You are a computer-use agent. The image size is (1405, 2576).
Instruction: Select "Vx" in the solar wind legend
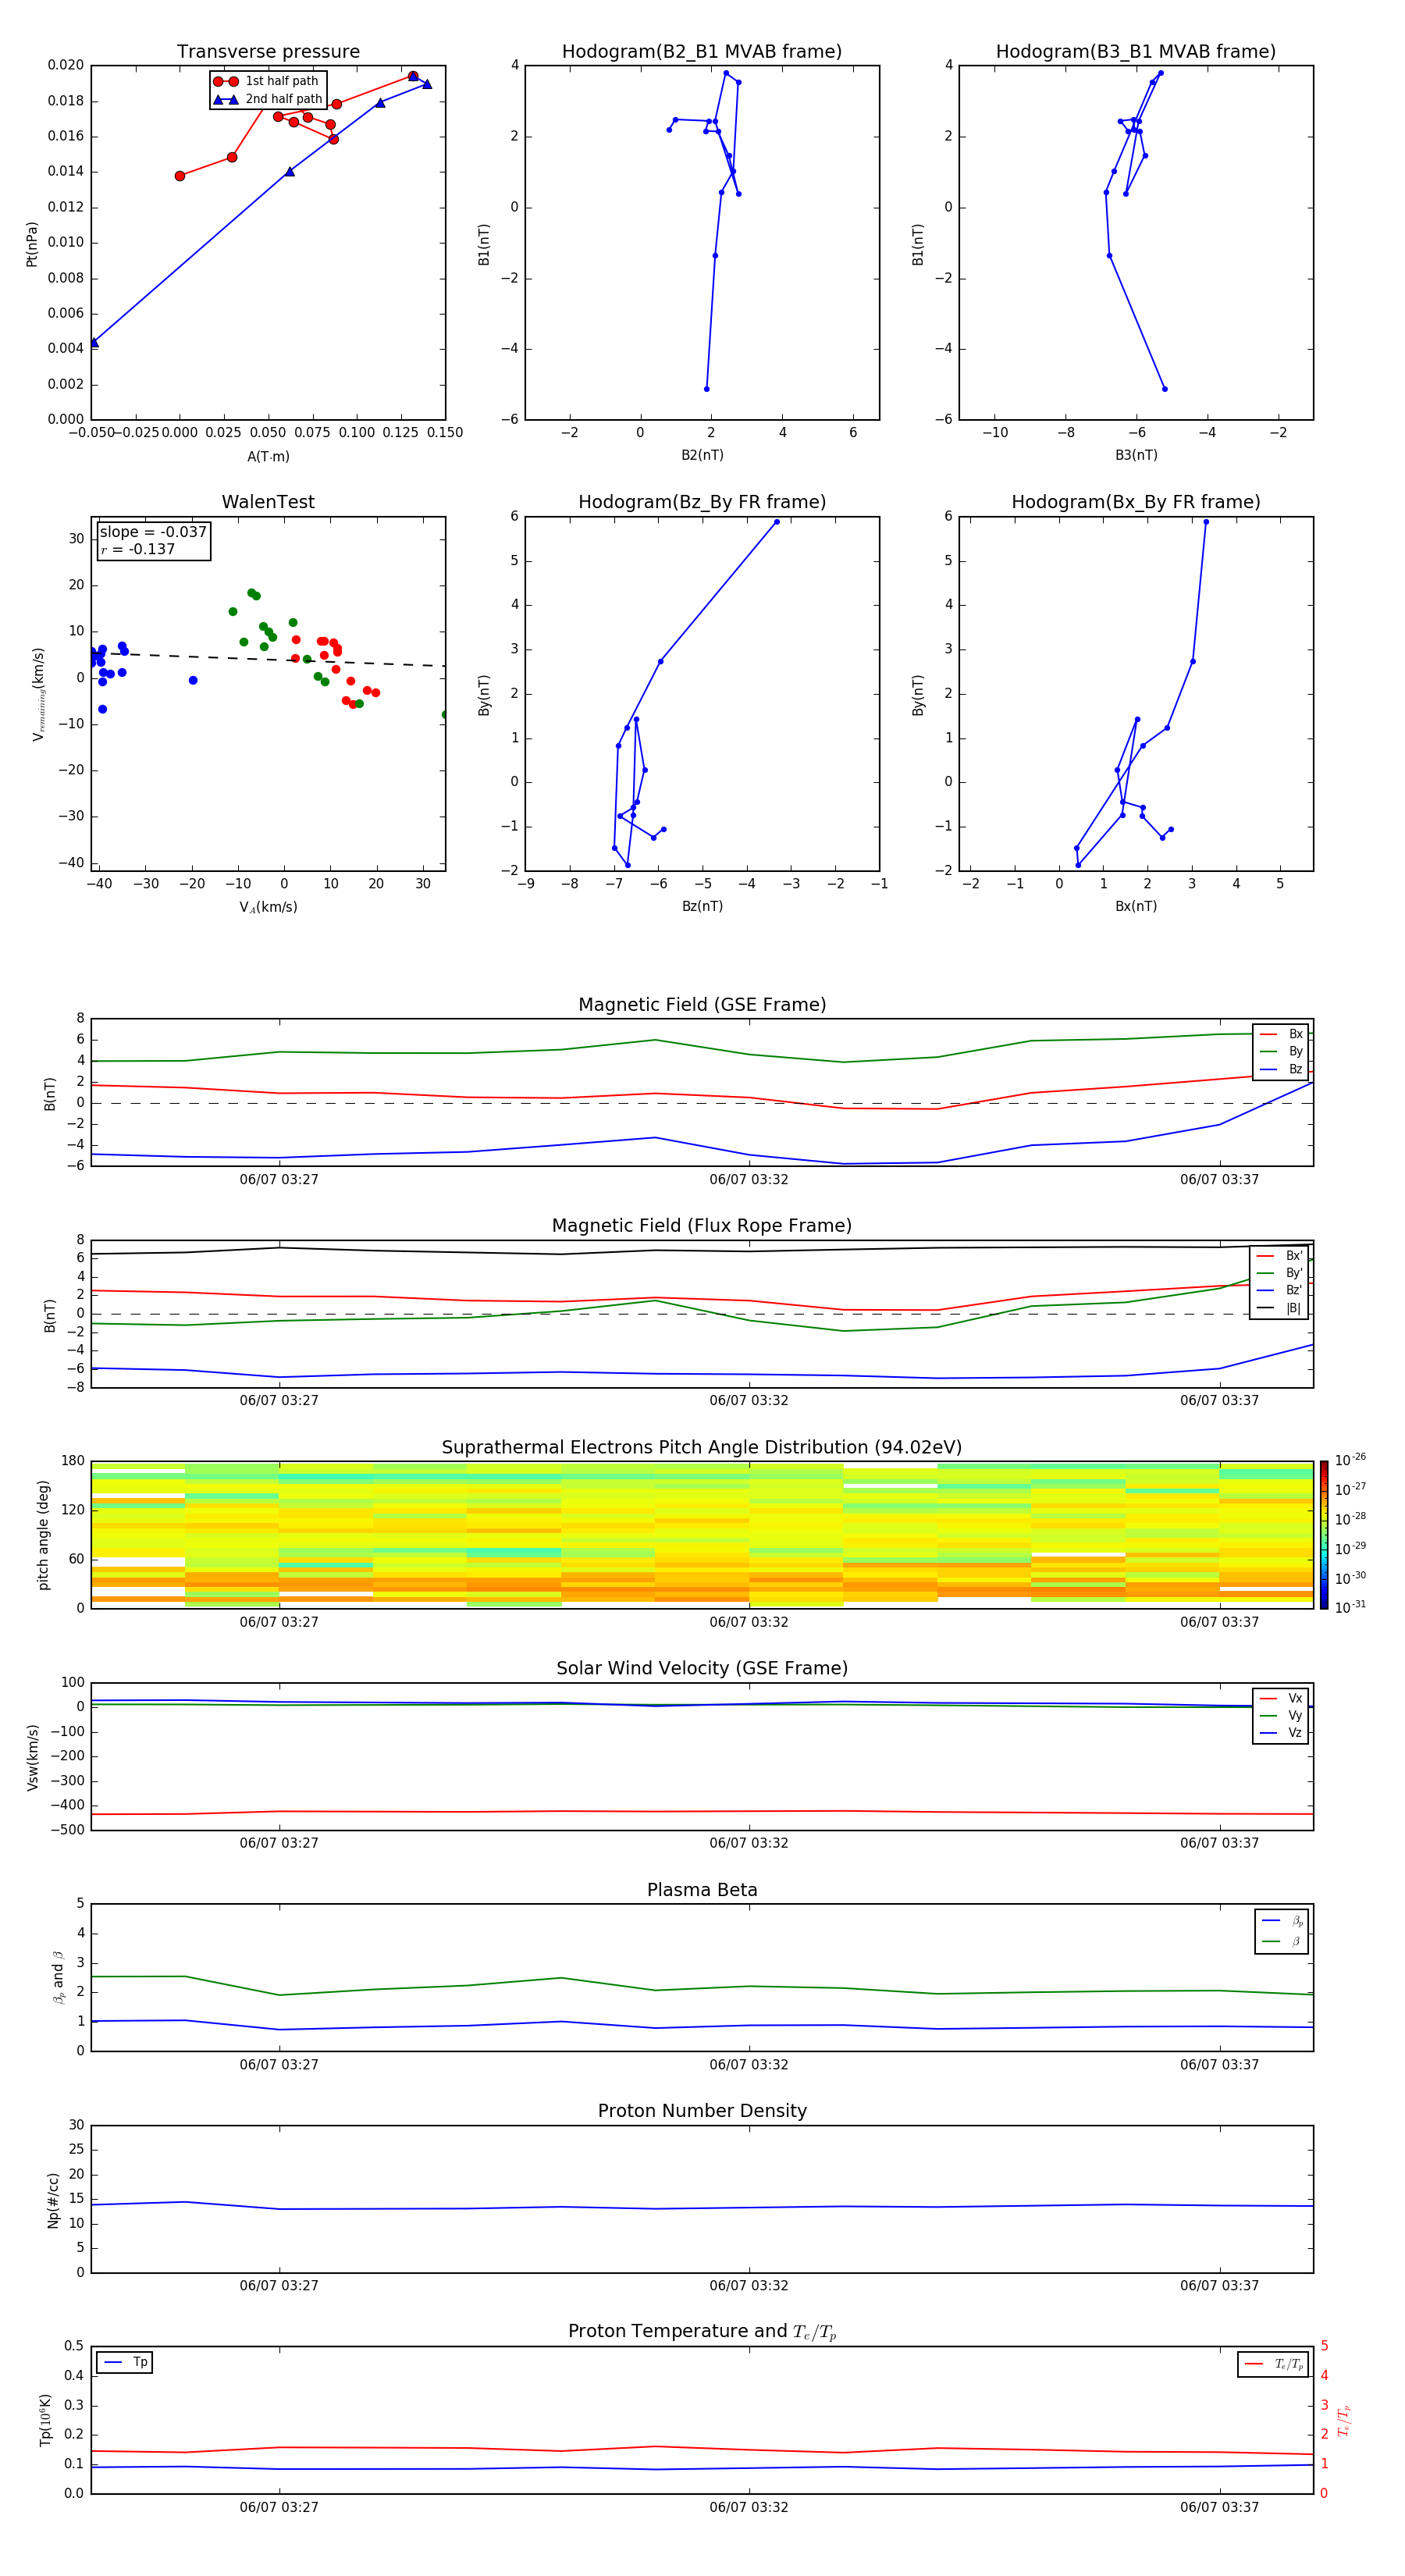click(1282, 1698)
